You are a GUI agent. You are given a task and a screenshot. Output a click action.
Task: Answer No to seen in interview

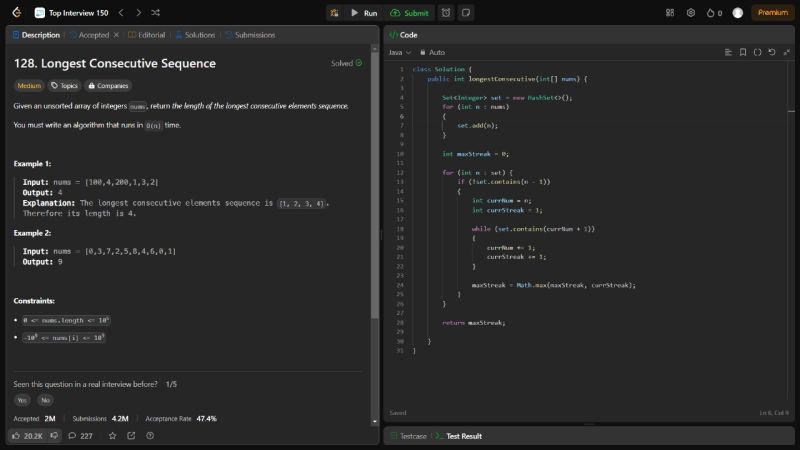point(45,401)
